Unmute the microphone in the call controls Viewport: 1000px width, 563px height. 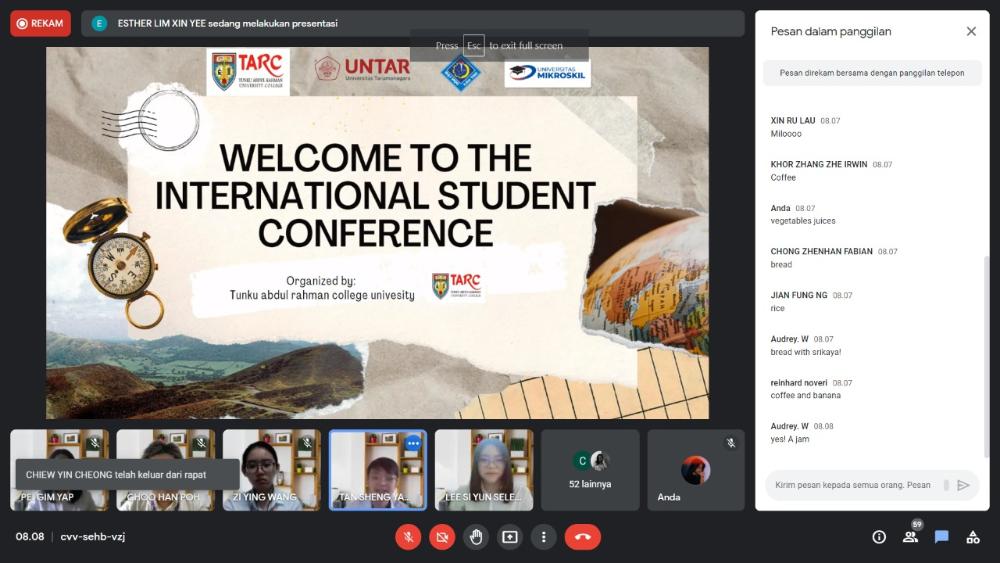(407, 537)
